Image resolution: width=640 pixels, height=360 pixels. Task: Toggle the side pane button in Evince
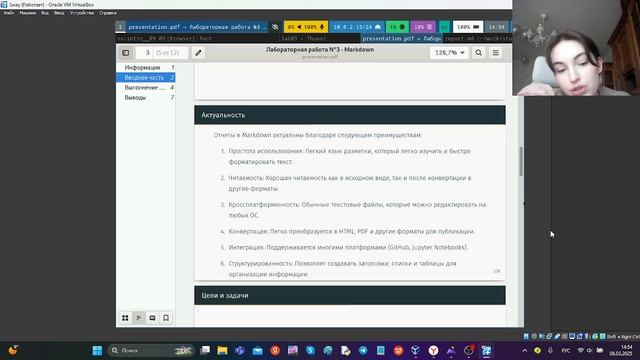[126, 53]
